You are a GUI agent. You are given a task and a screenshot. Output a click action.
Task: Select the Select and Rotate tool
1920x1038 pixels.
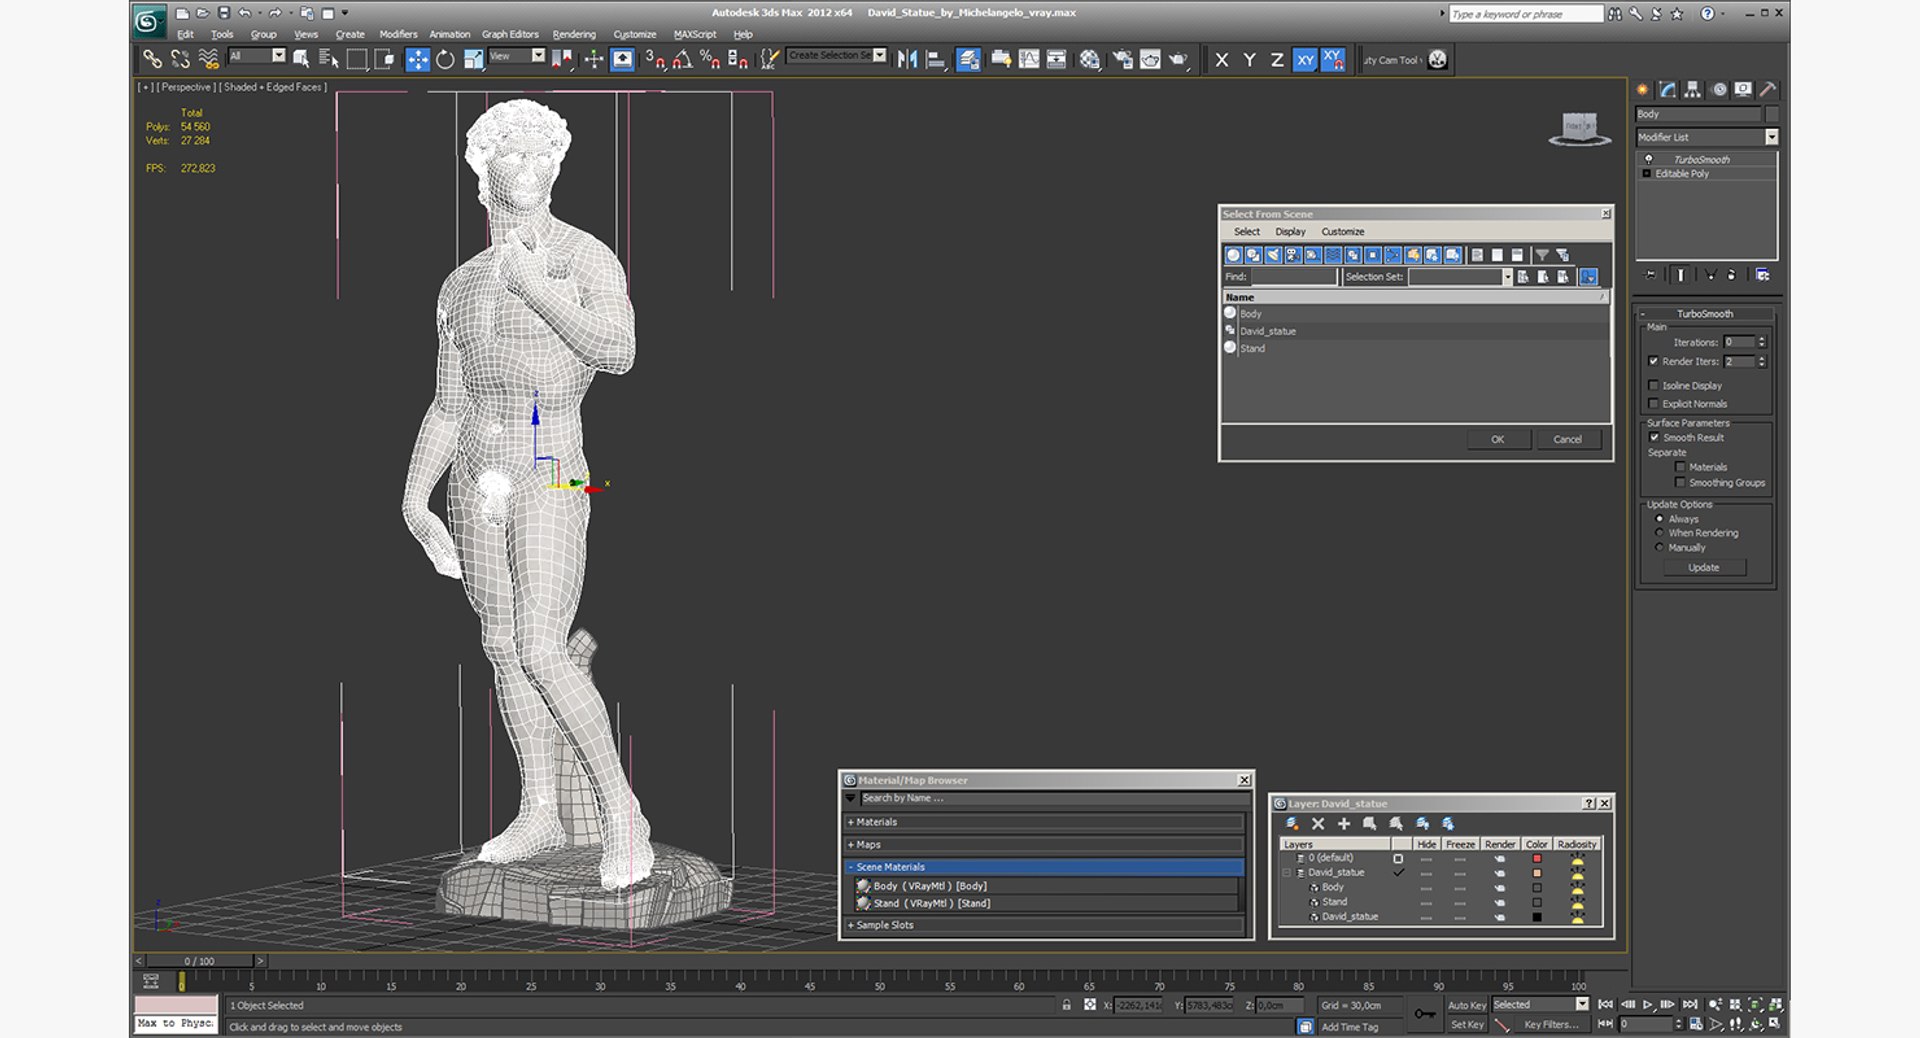tap(445, 60)
